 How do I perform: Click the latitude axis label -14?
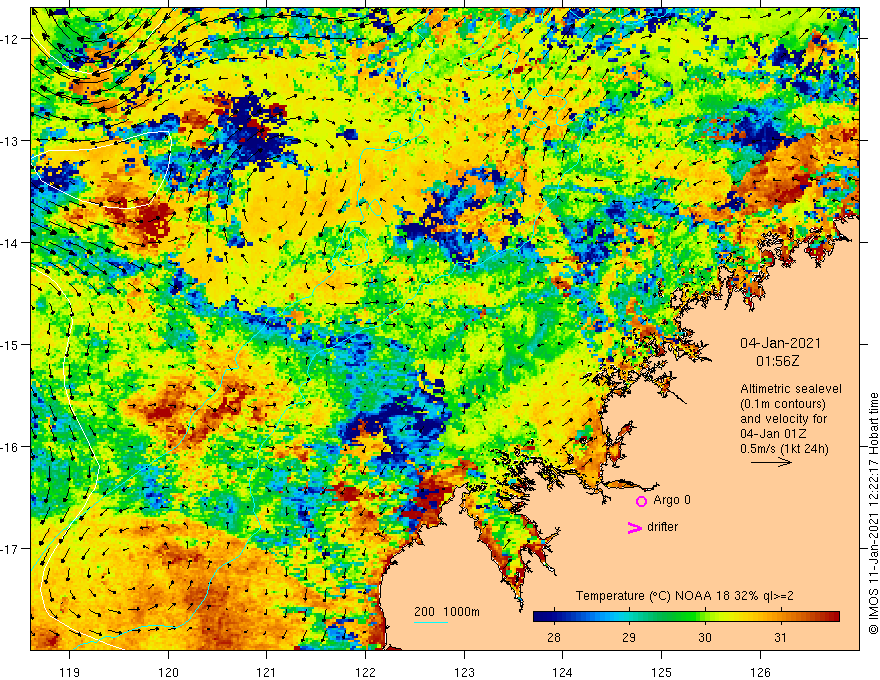coord(10,242)
